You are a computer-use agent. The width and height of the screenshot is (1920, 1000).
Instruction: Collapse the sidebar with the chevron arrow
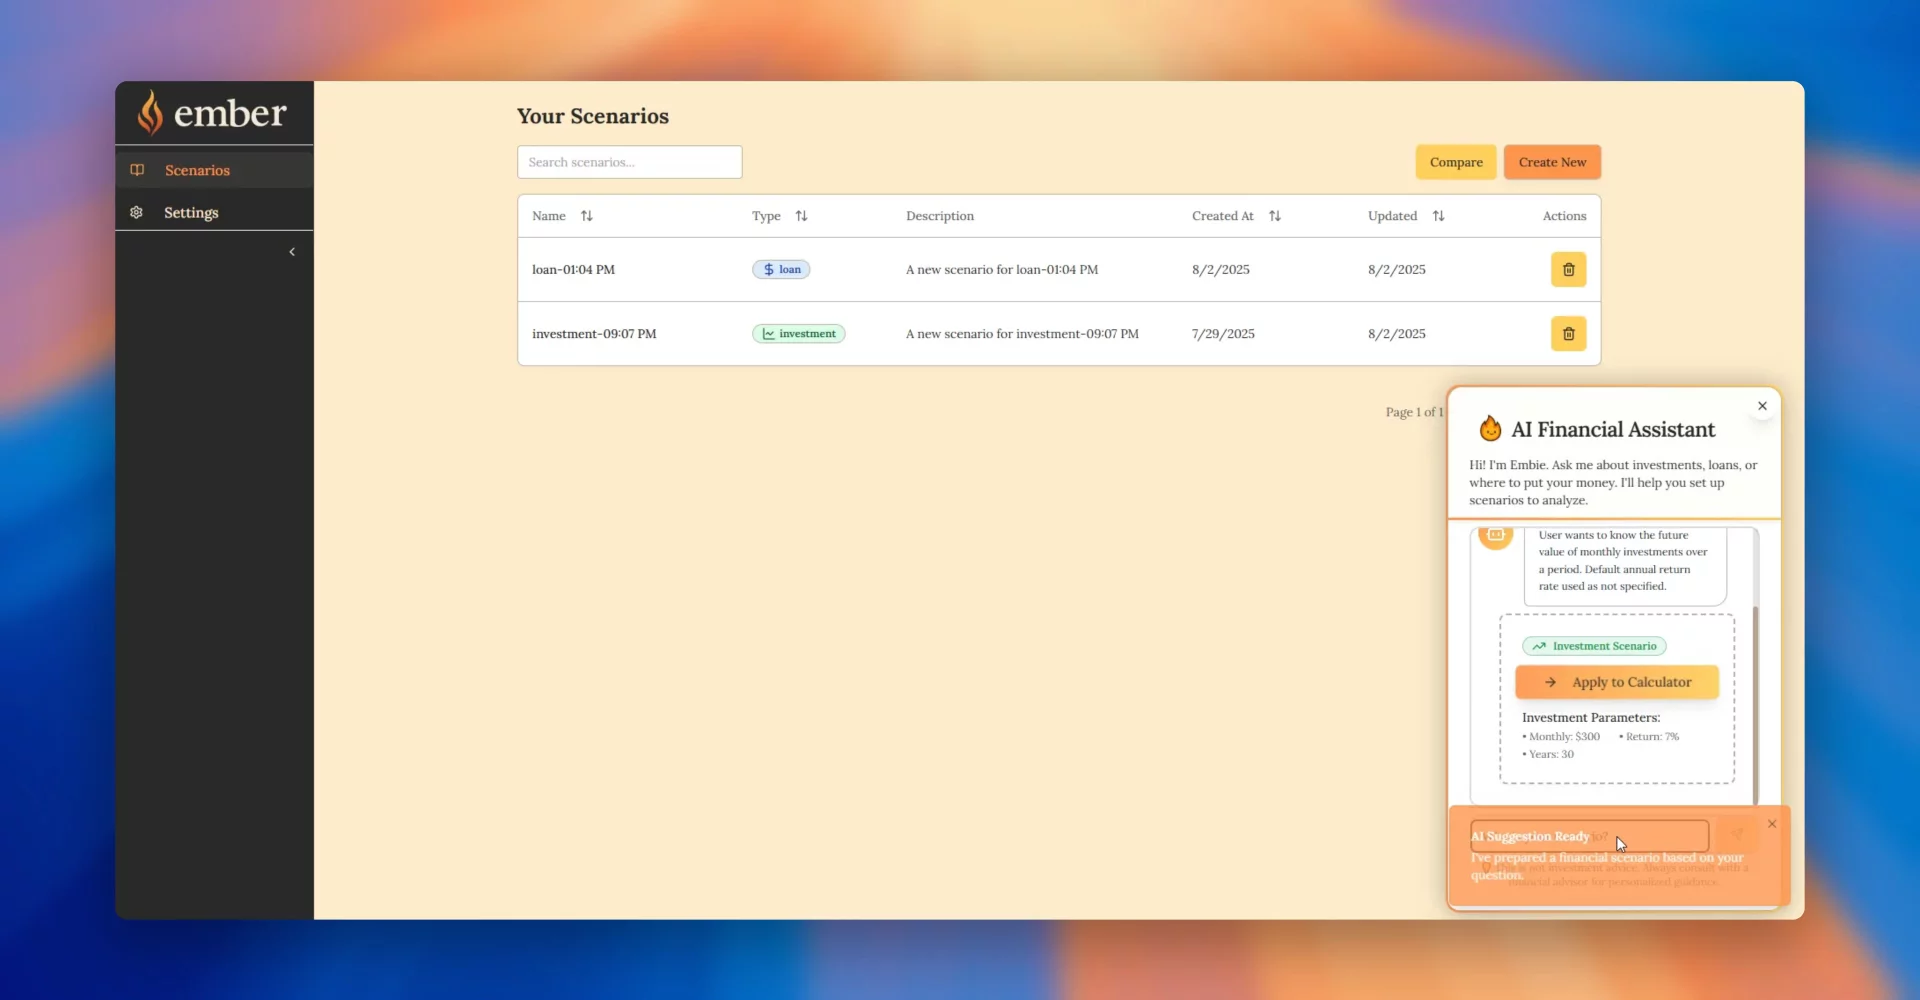292,252
